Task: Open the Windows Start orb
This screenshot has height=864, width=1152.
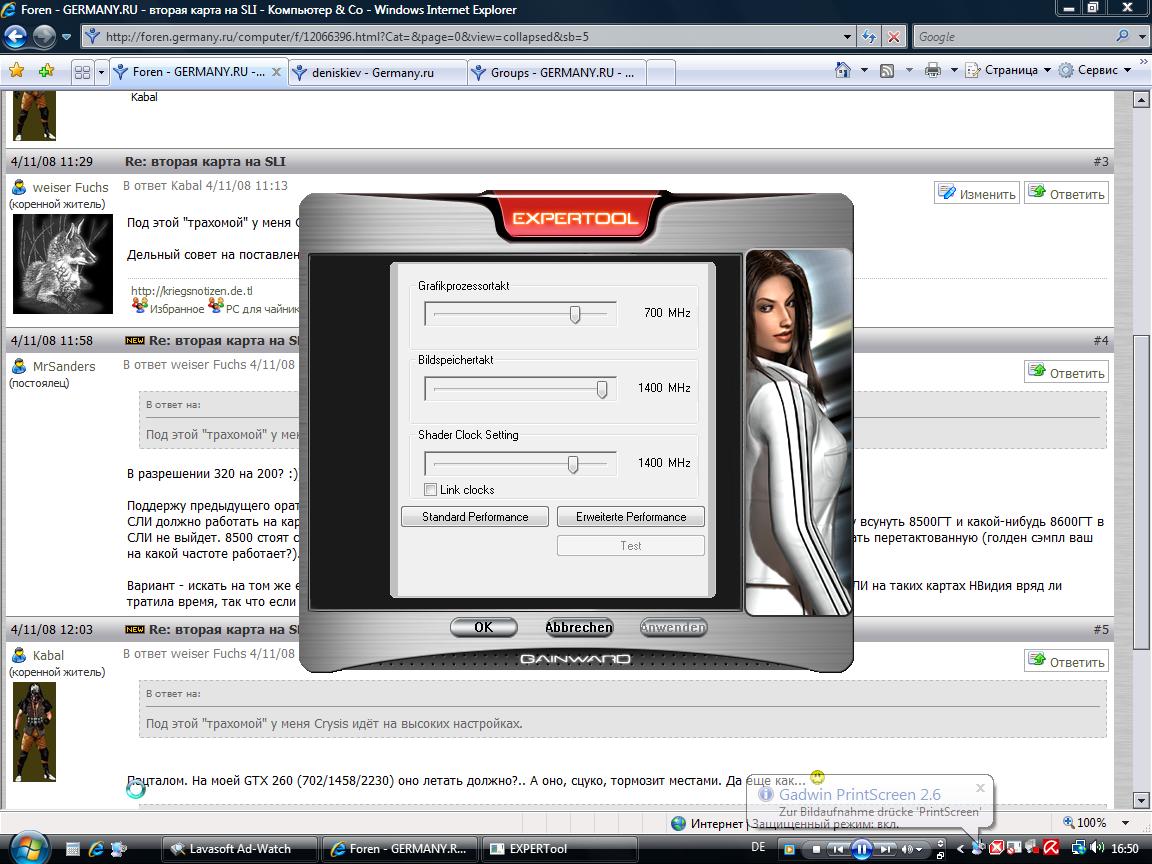Action: (29, 847)
